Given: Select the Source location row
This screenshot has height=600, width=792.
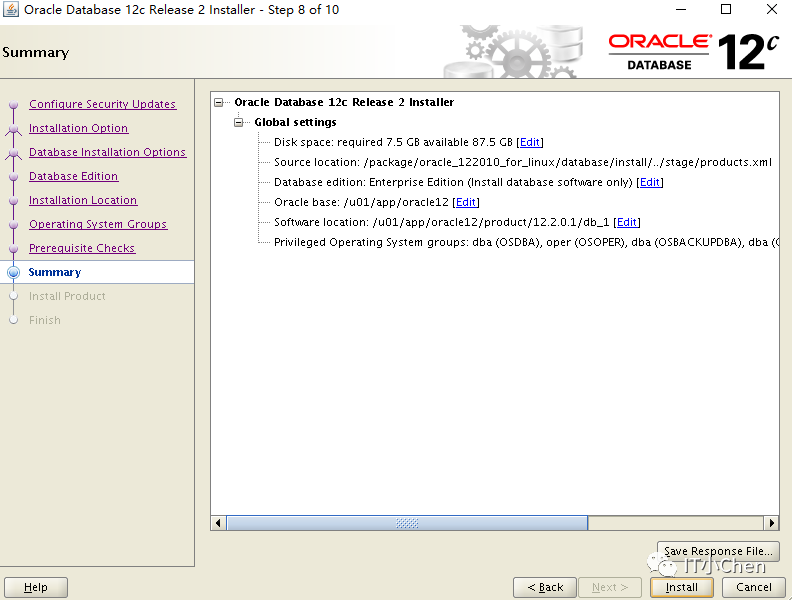Looking at the screenshot, I should [523, 163].
